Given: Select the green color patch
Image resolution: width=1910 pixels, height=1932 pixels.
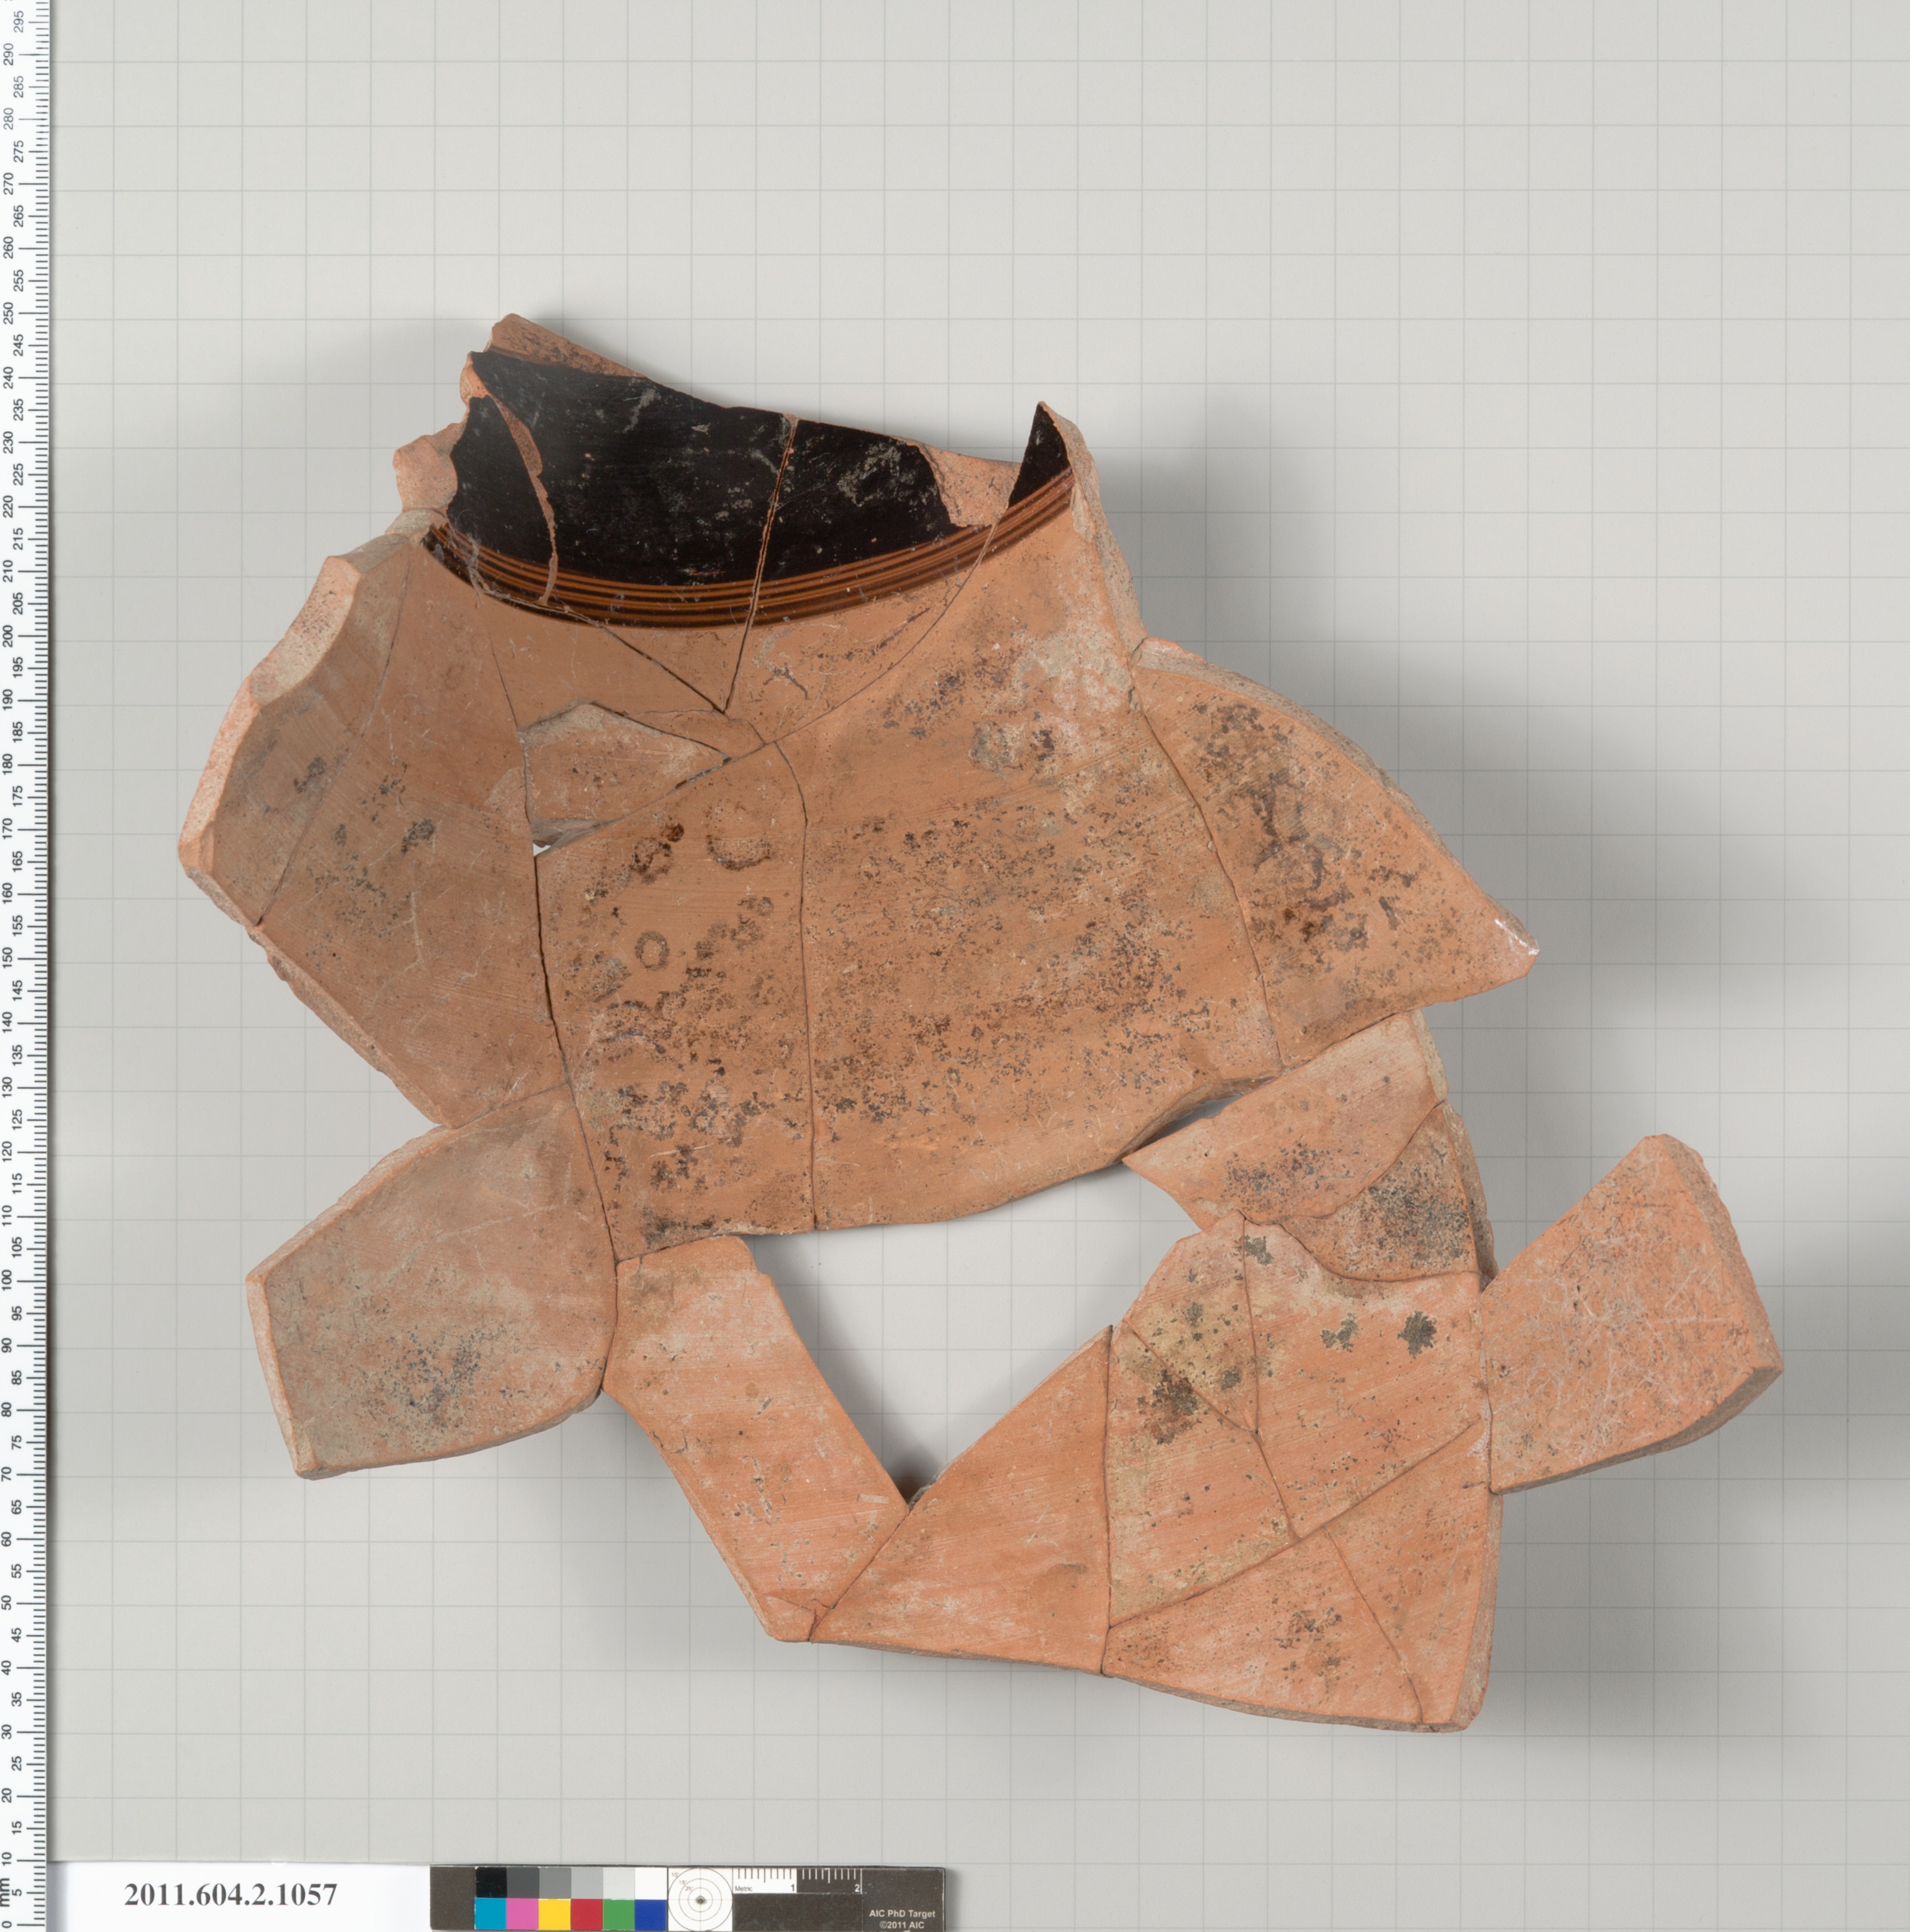Looking at the screenshot, I should (x=619, y=1914).
